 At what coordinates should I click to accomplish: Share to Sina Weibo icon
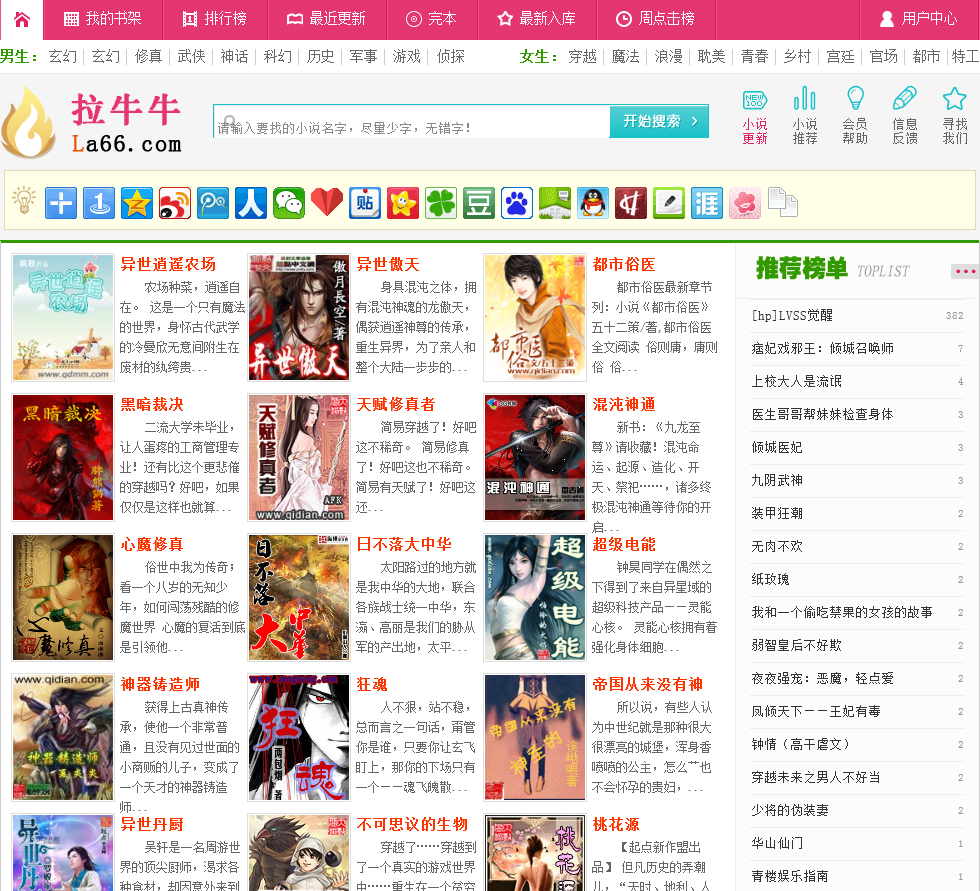(x=175, y=203)
